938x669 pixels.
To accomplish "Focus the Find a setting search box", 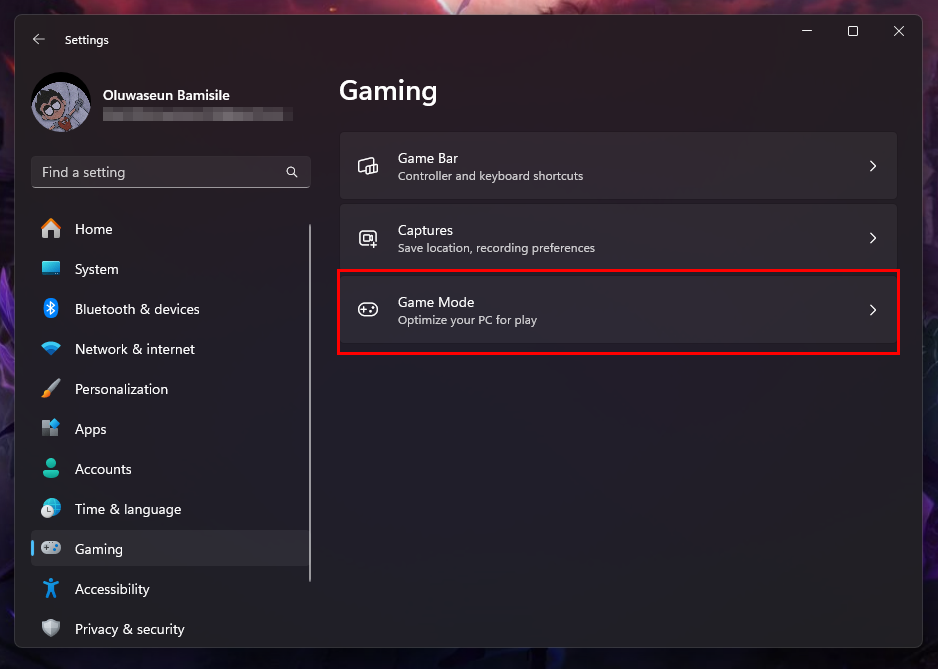I will point(170,172).
